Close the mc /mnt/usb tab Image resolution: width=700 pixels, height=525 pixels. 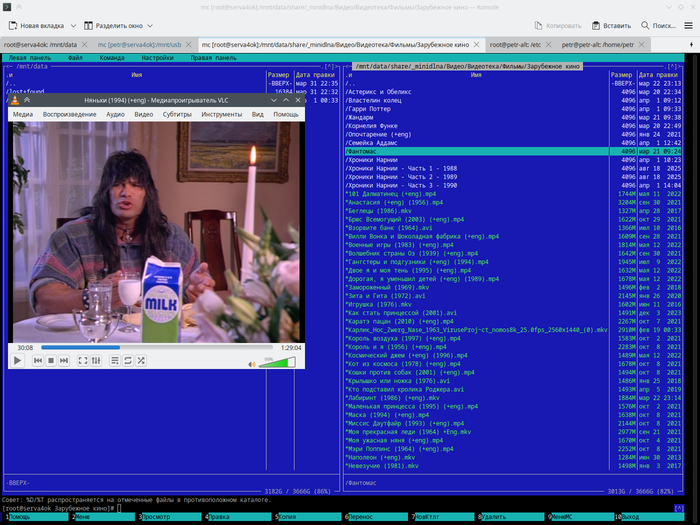pyautogui.click(x=188, y=45)
